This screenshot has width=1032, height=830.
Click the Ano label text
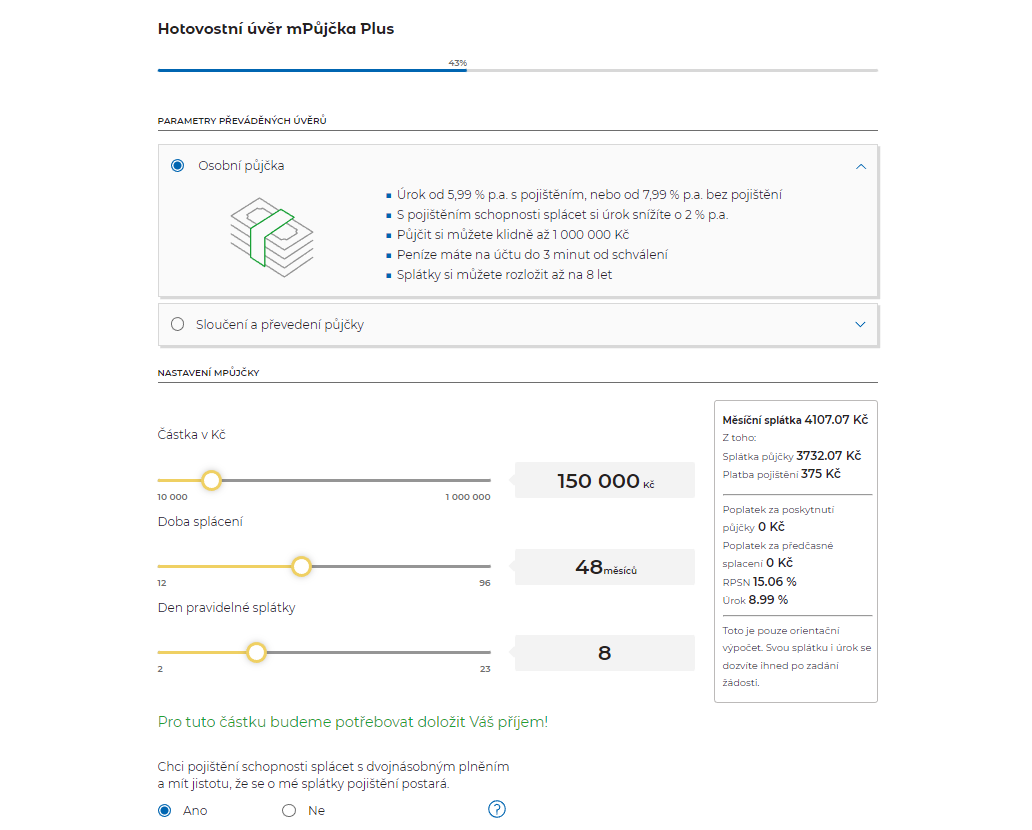pos(195,810)
